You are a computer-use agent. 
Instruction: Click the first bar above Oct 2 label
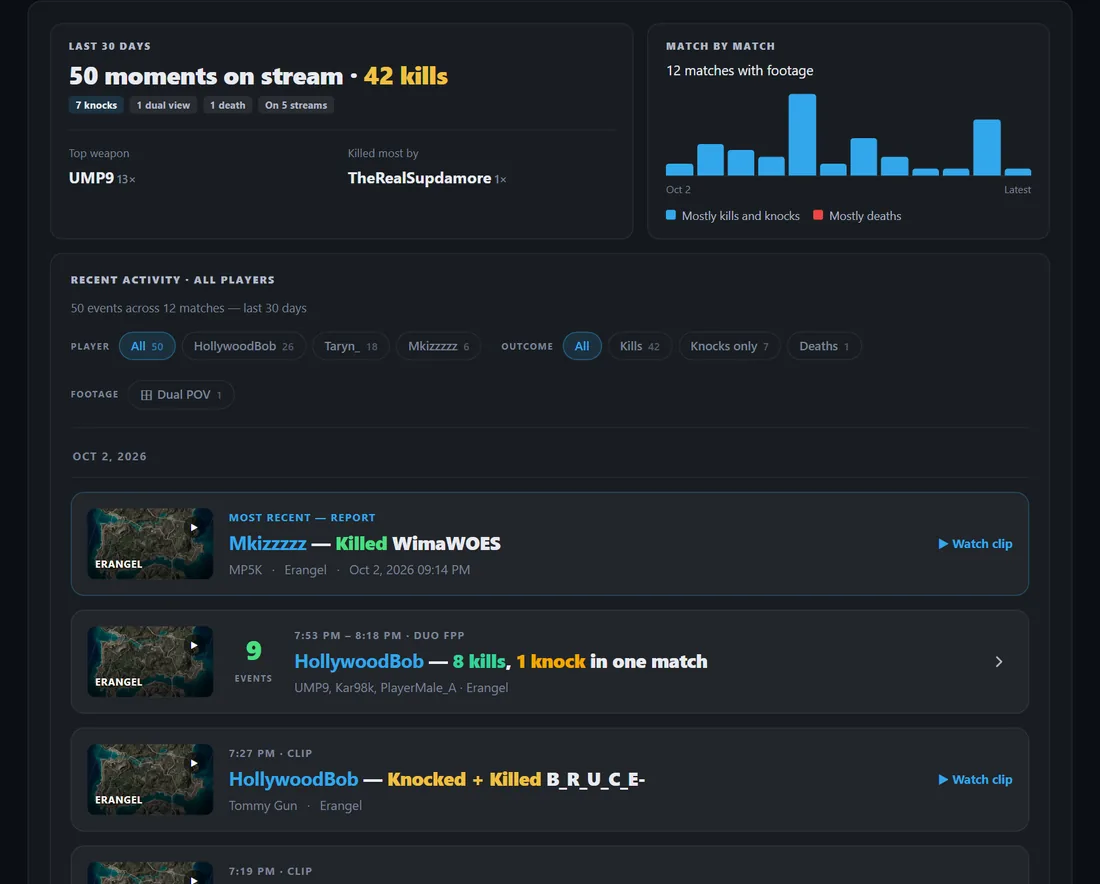pyautogui.click(x=679, y=170)
